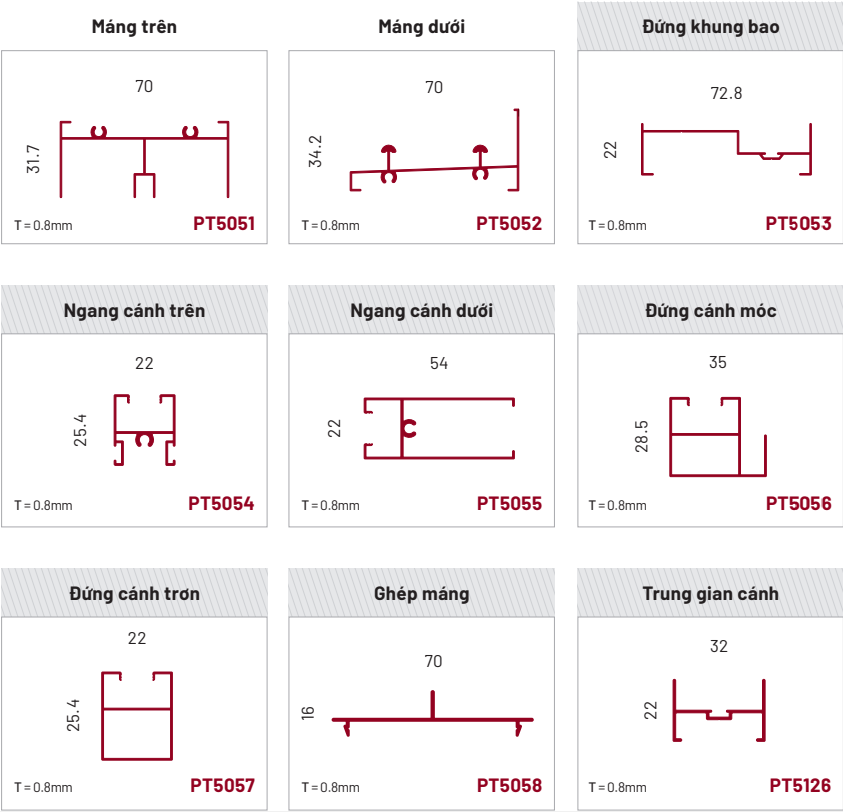843x812 pixels.
Task: Click the Đứng khung bao profile drawing
Action: coord(725,150)
